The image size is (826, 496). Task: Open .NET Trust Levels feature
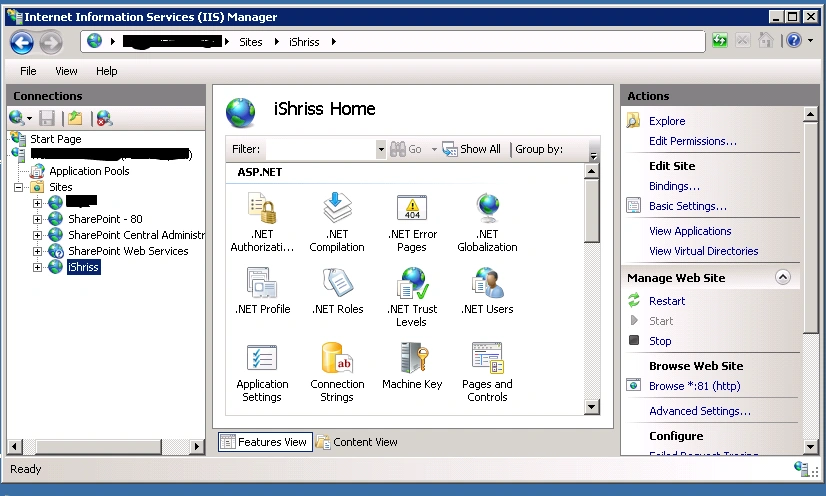[412, 297]
